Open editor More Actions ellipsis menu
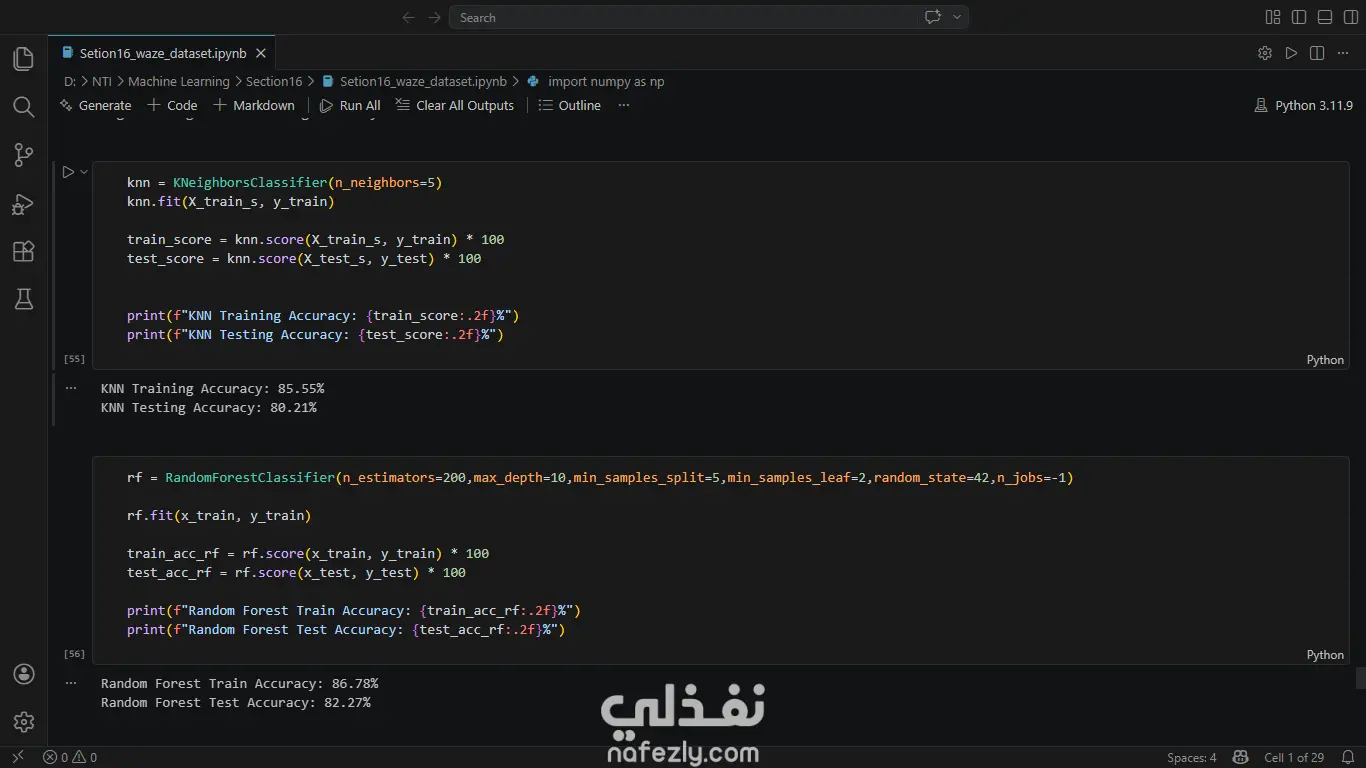1366x768 pixels. [1344, 53]
